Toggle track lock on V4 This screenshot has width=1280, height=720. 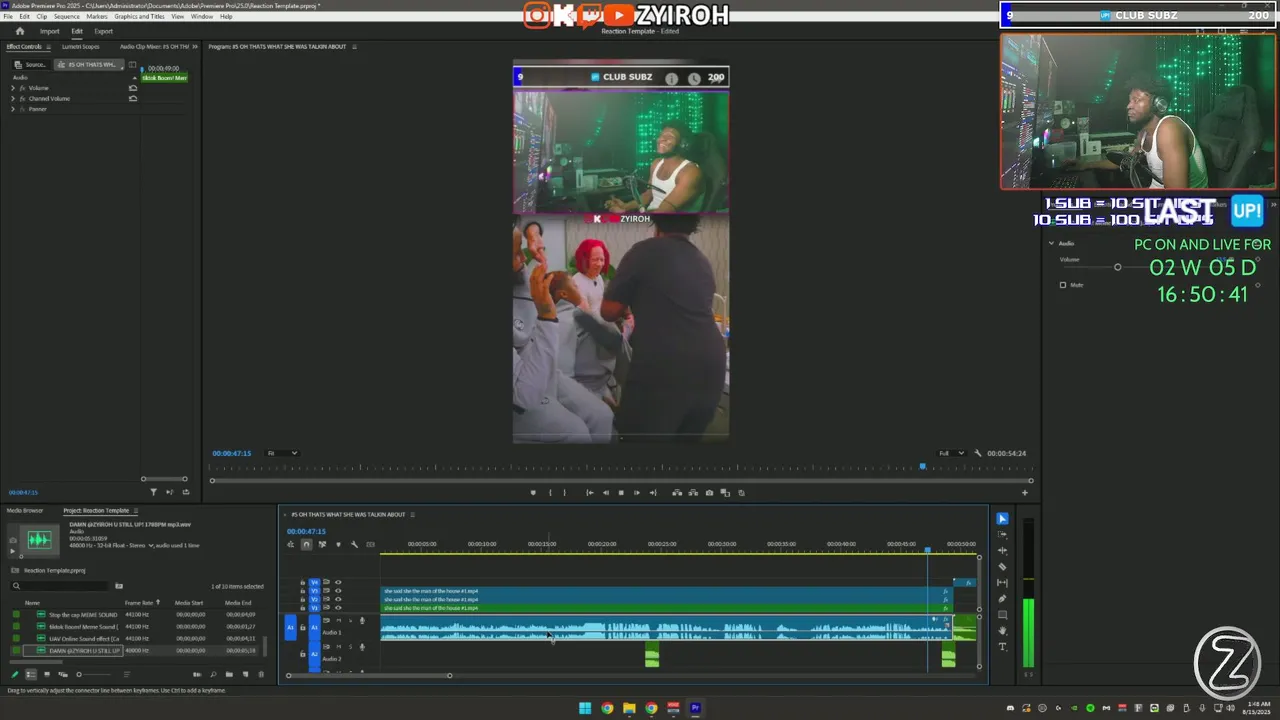(x=302, y=582)
